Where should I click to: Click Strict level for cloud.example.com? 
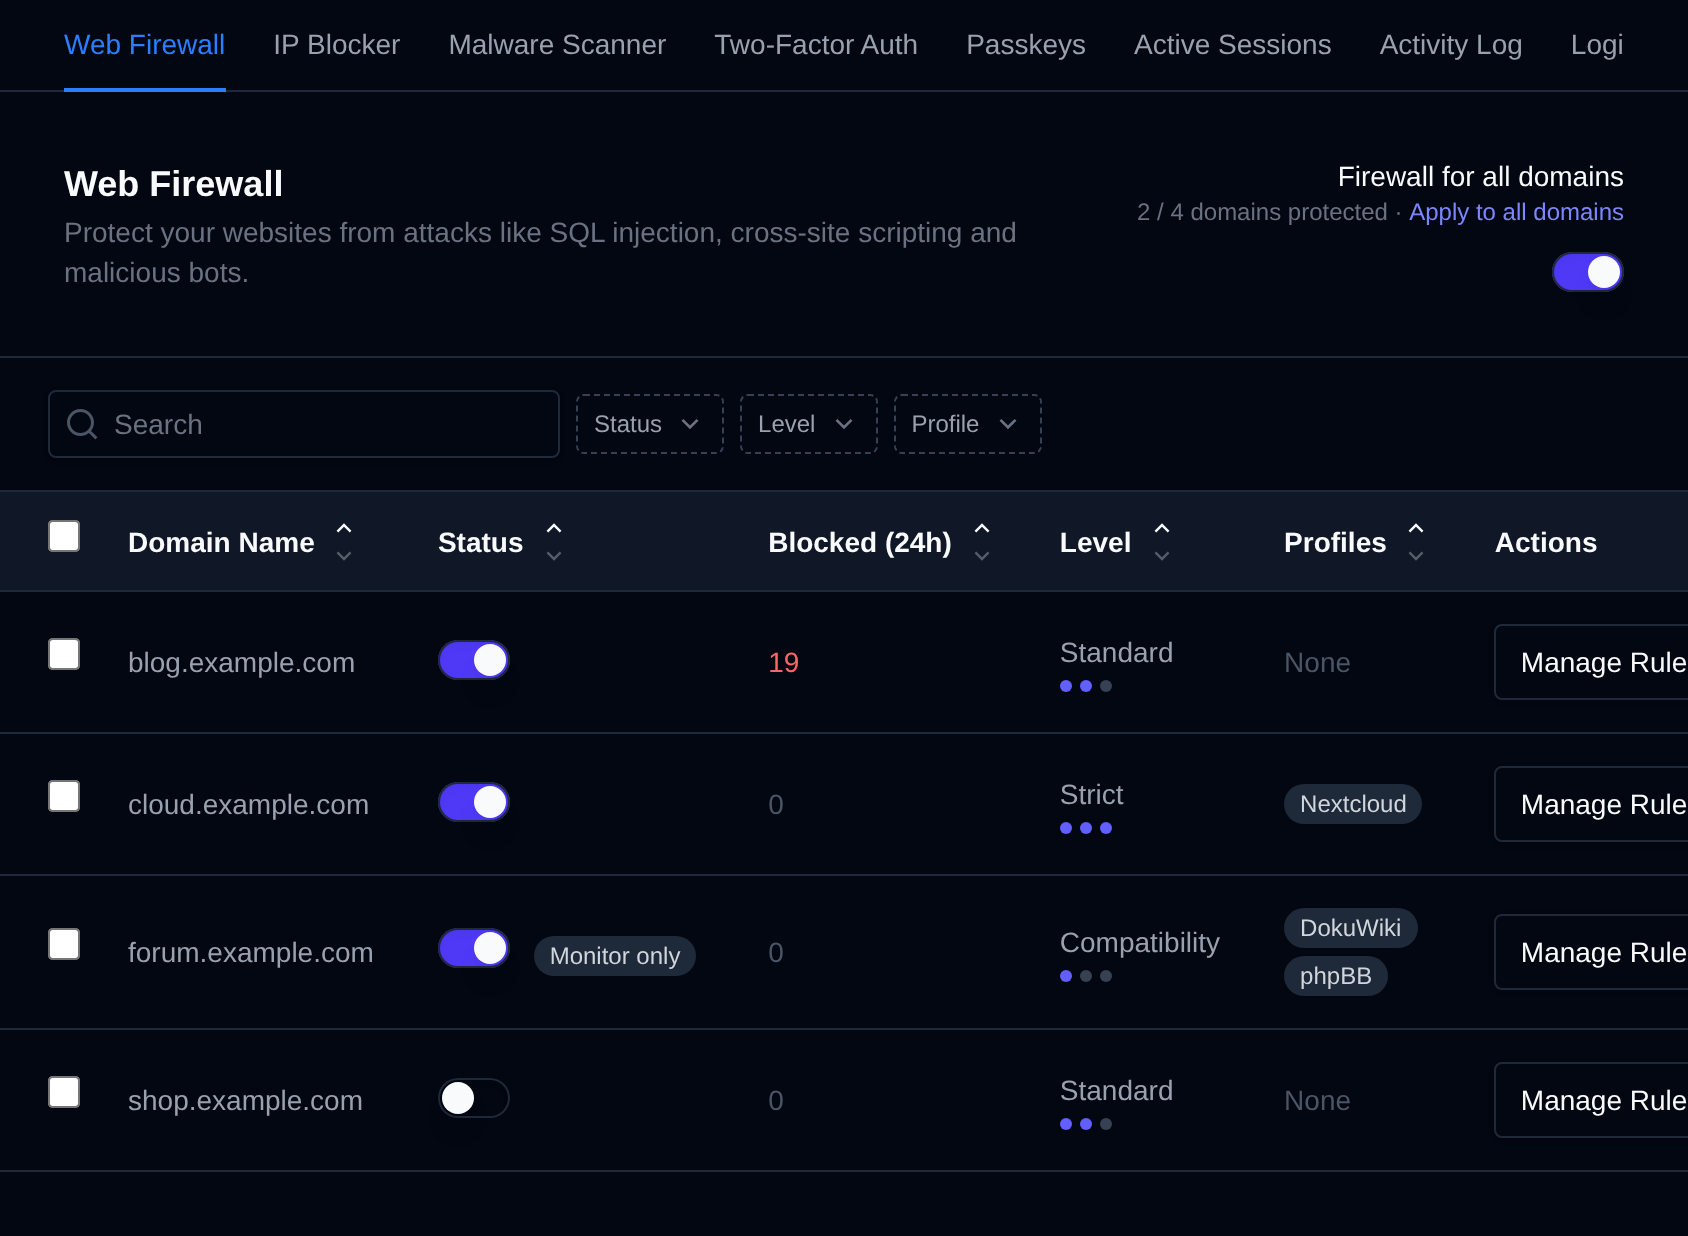[1091, 795]
